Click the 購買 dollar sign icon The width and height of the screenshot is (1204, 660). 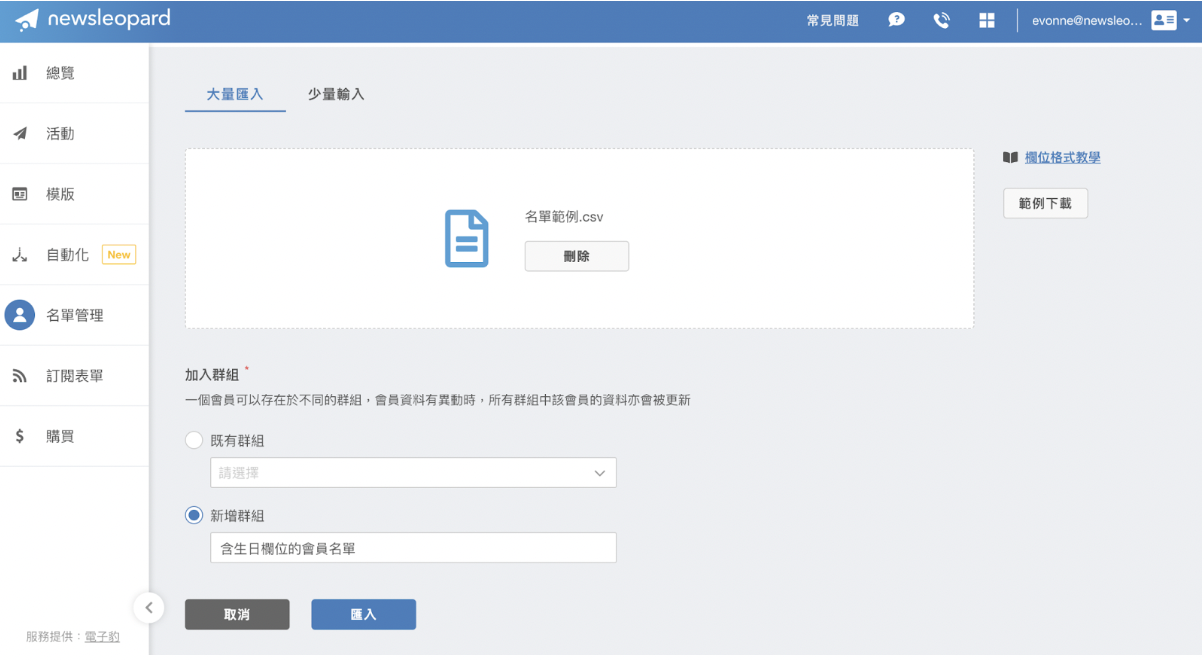pos(20,436)
